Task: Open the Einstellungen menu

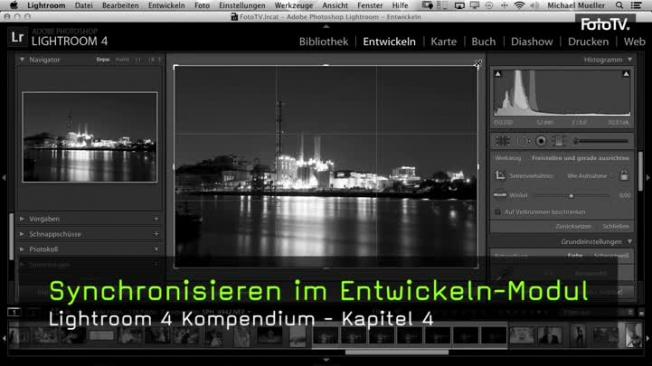Action: click(x=242, y=5)
